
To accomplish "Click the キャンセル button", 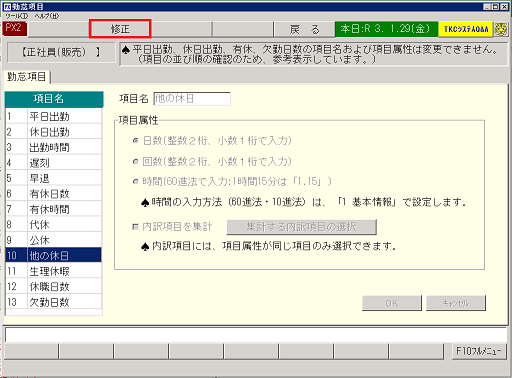I will [x=456, y=303].
